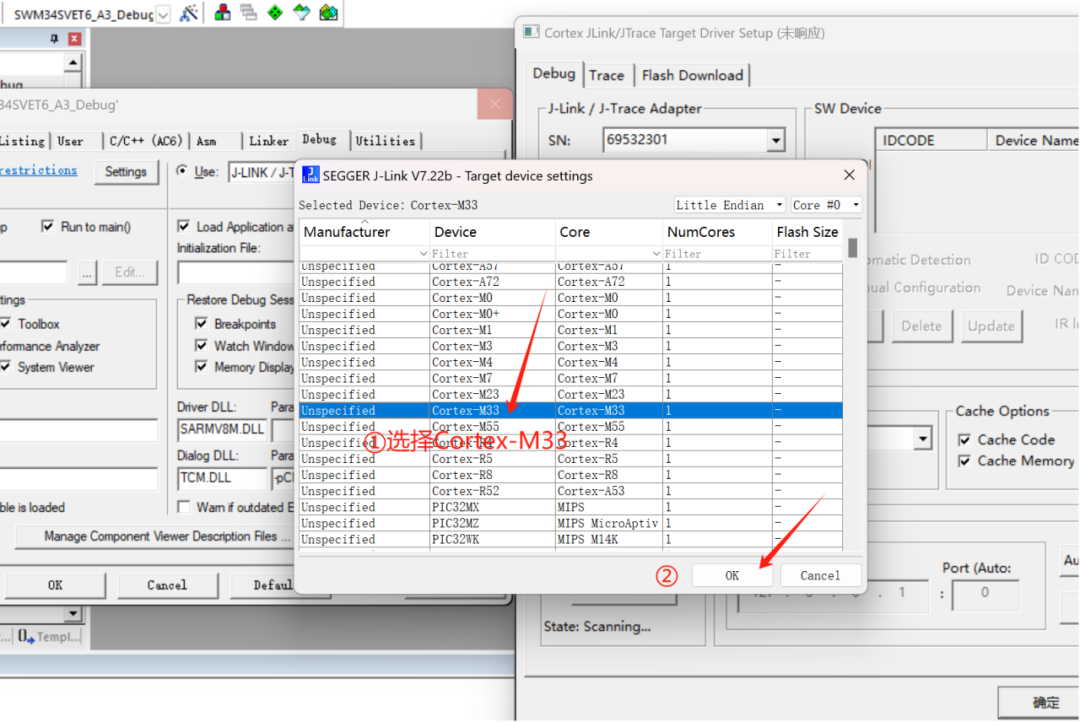Close project panel with red X
This screenshot has height=722, width=1080.
74,39
